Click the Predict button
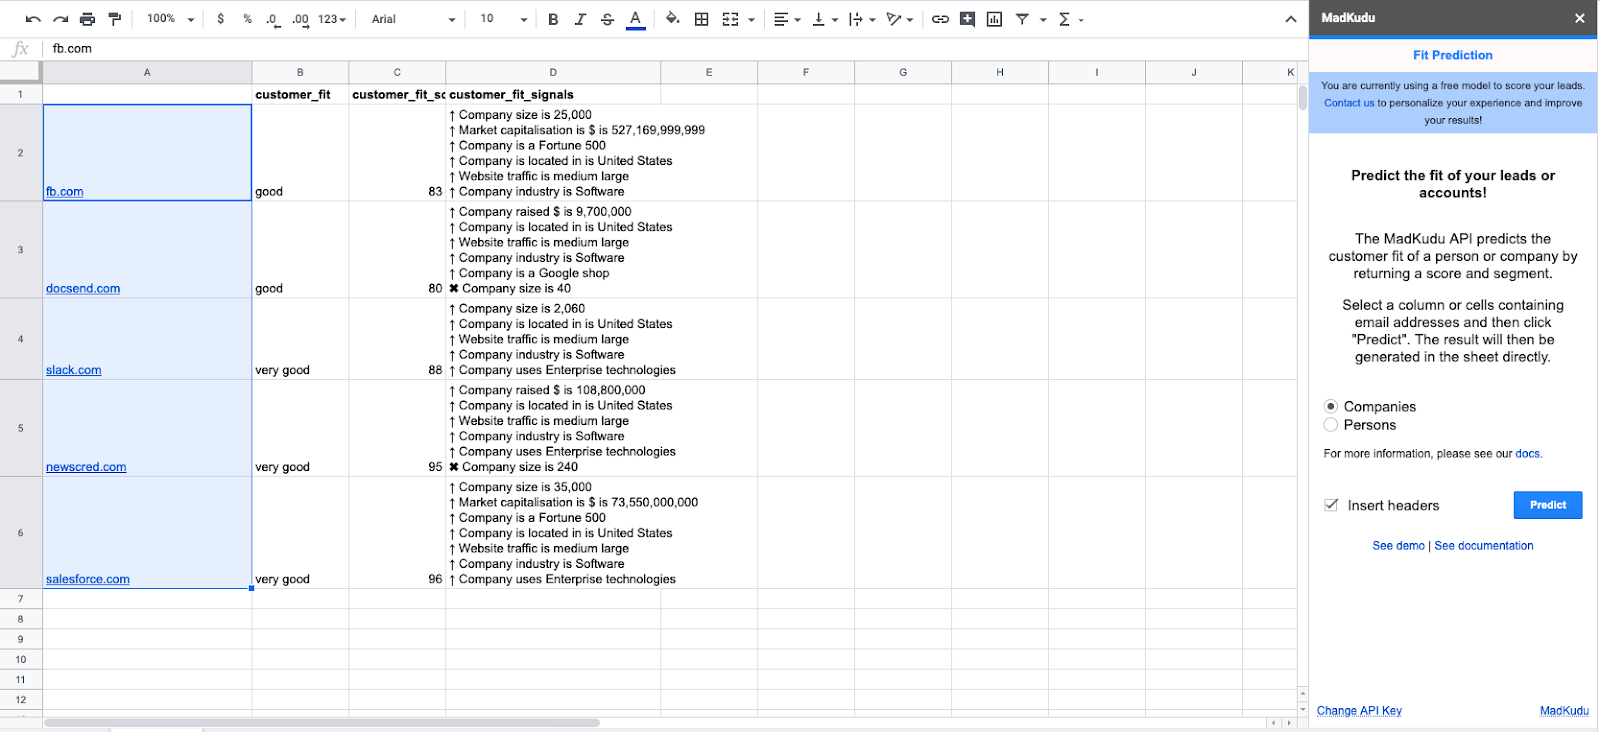 coord(1548,505)
